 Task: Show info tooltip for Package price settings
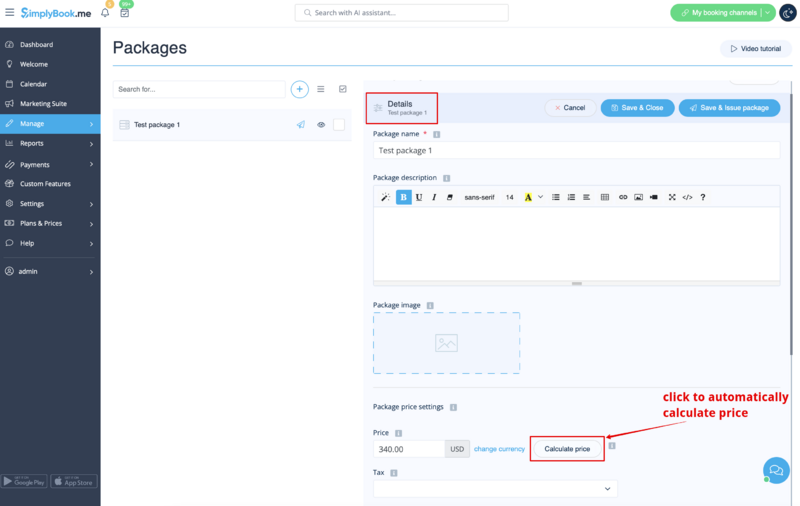(x=453, y=407)
